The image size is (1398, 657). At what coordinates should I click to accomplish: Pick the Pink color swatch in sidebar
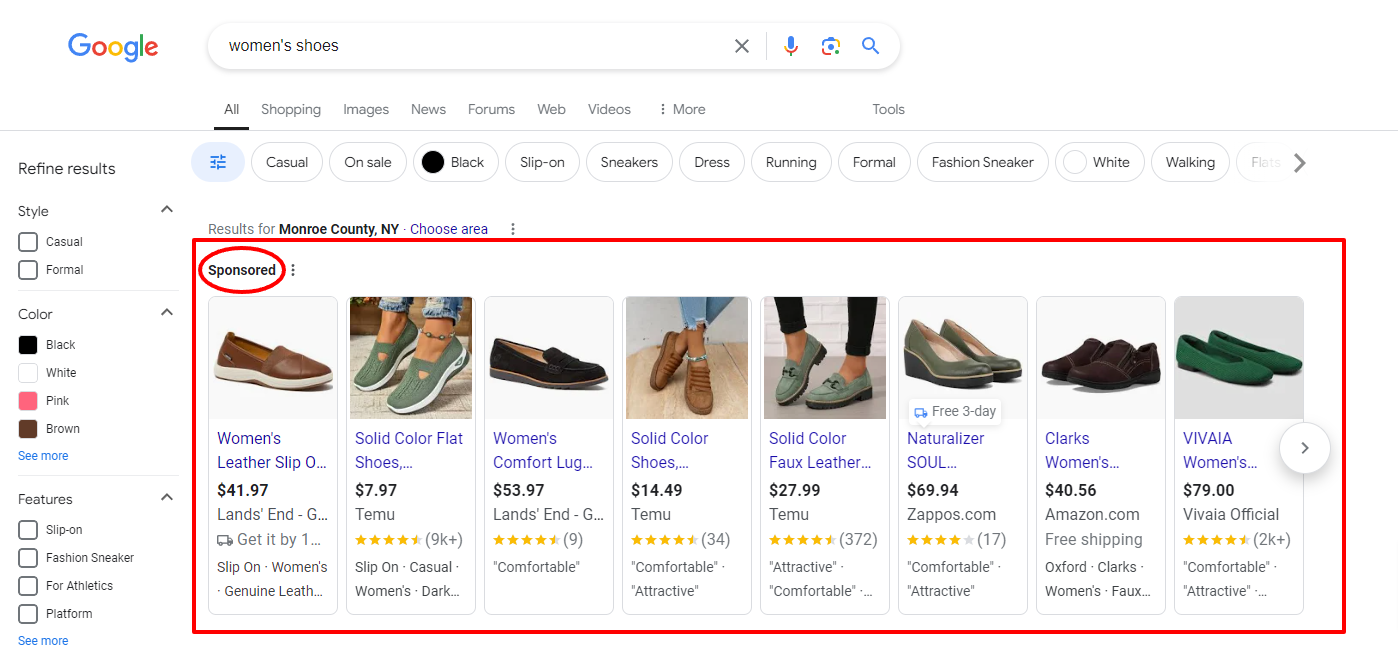coord(28,401)
